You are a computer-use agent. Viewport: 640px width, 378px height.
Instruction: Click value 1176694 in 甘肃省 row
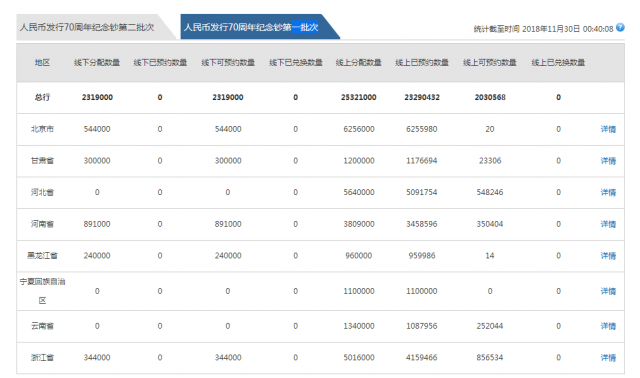click(x=422, y=161)
